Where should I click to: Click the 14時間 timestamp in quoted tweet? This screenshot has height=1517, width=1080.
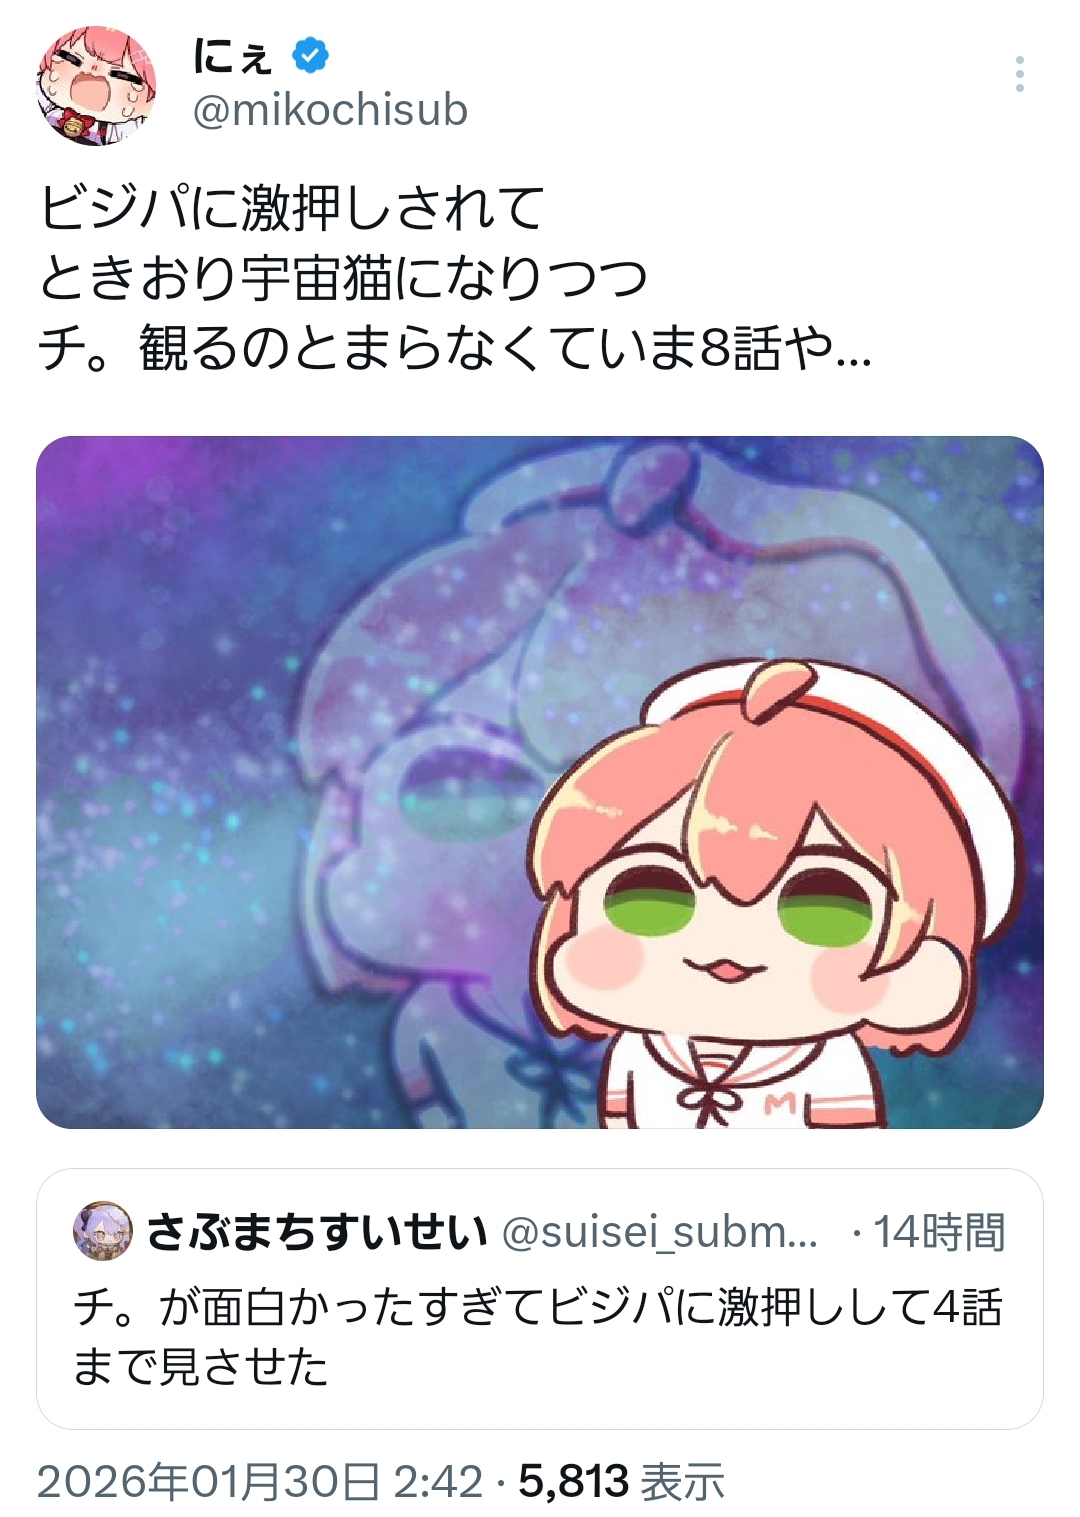click(939, 1232)
